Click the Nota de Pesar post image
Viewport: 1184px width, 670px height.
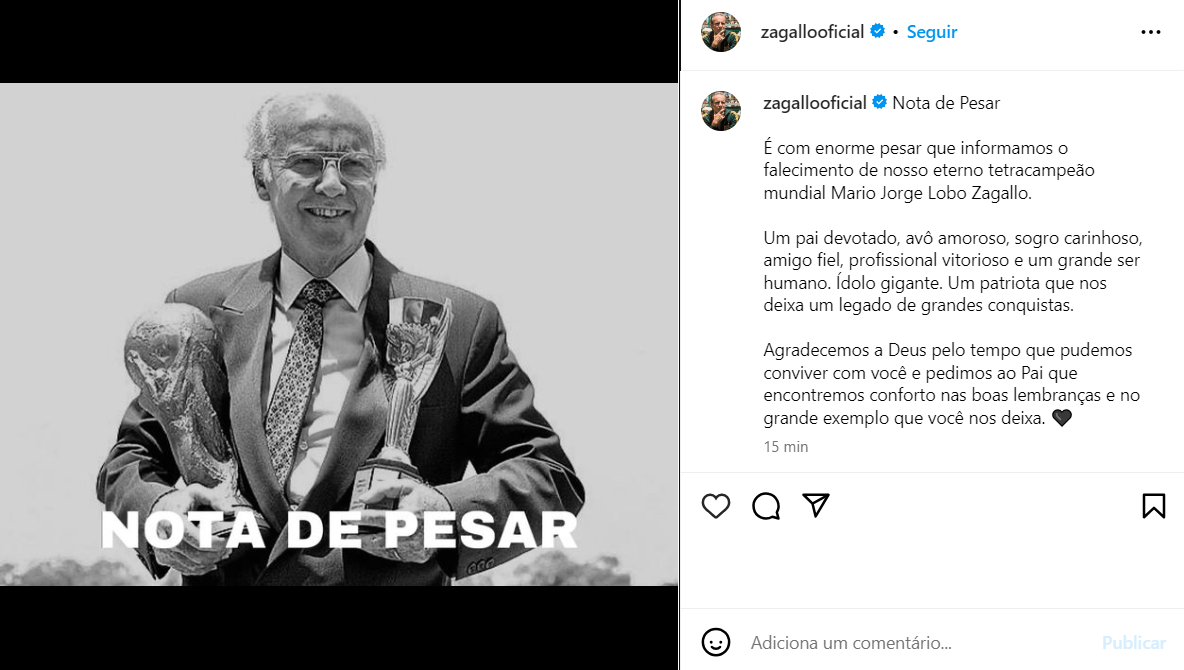(339, 335)
